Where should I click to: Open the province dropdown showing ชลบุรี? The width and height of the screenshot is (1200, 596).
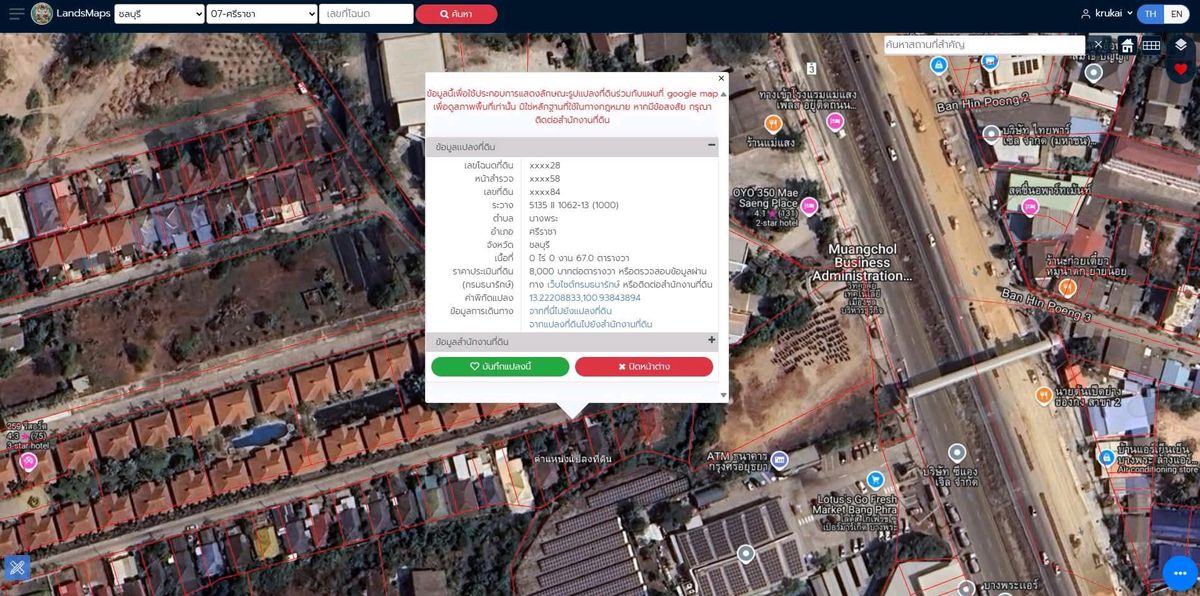[x=157, y=14]
